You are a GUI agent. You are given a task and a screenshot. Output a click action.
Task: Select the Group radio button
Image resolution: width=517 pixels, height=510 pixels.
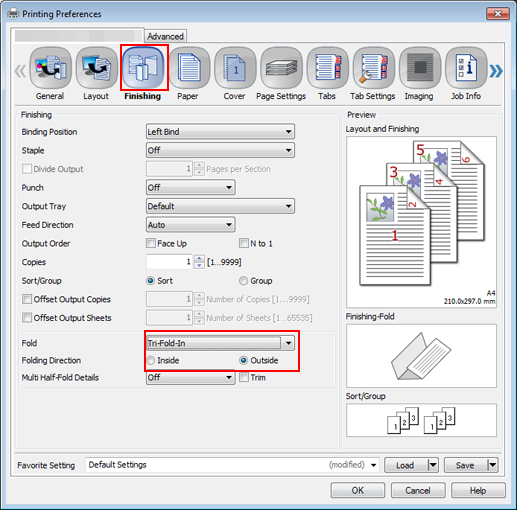[244, 281]
